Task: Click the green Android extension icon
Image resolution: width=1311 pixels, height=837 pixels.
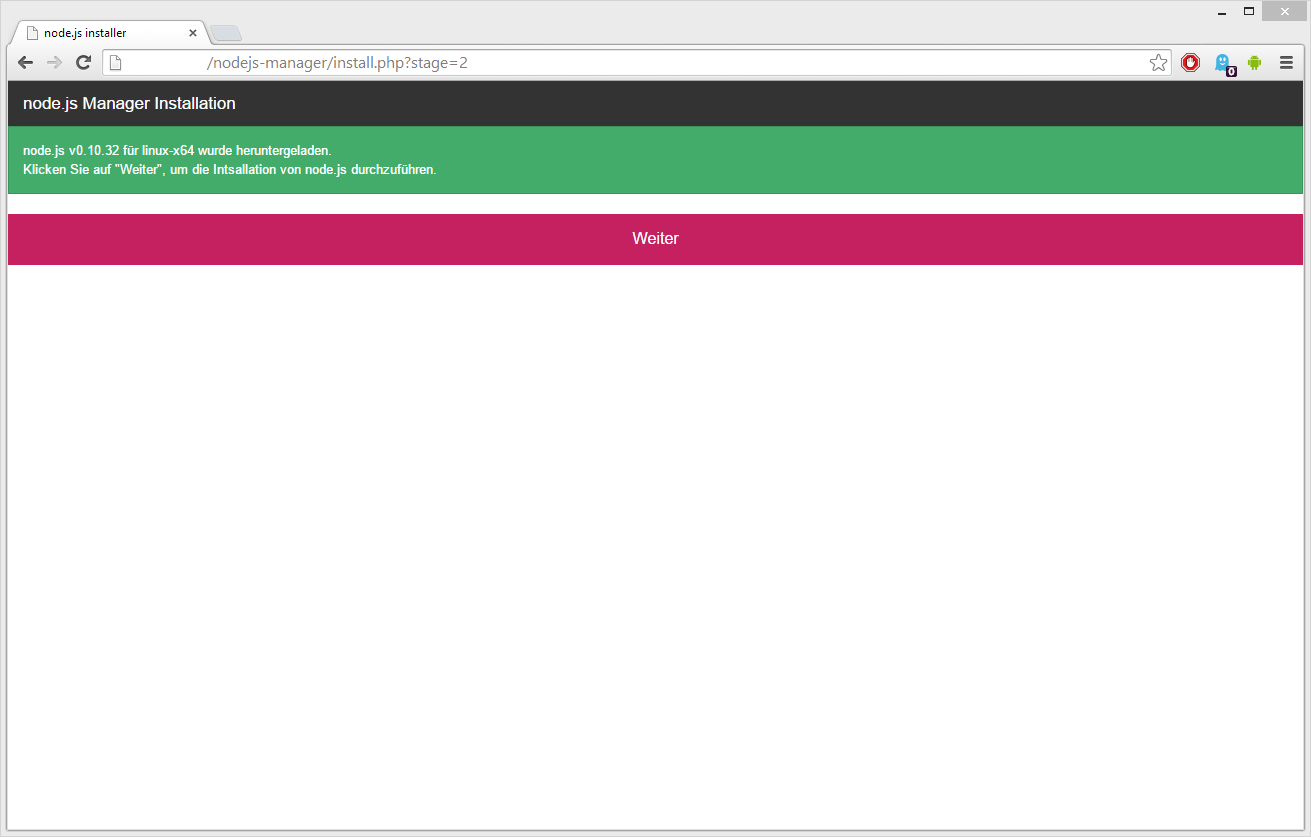Action: click(1254, 63)
